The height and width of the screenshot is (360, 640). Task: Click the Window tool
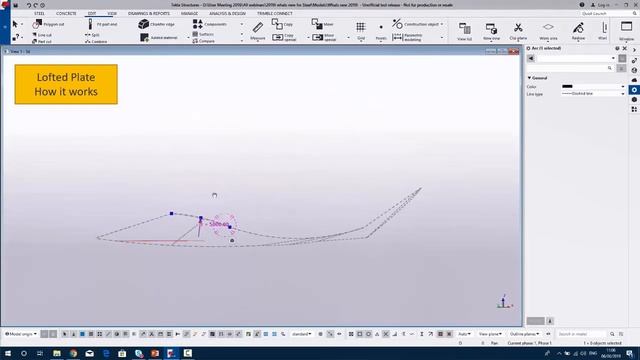pyautogui.click(x=627, y=31)
